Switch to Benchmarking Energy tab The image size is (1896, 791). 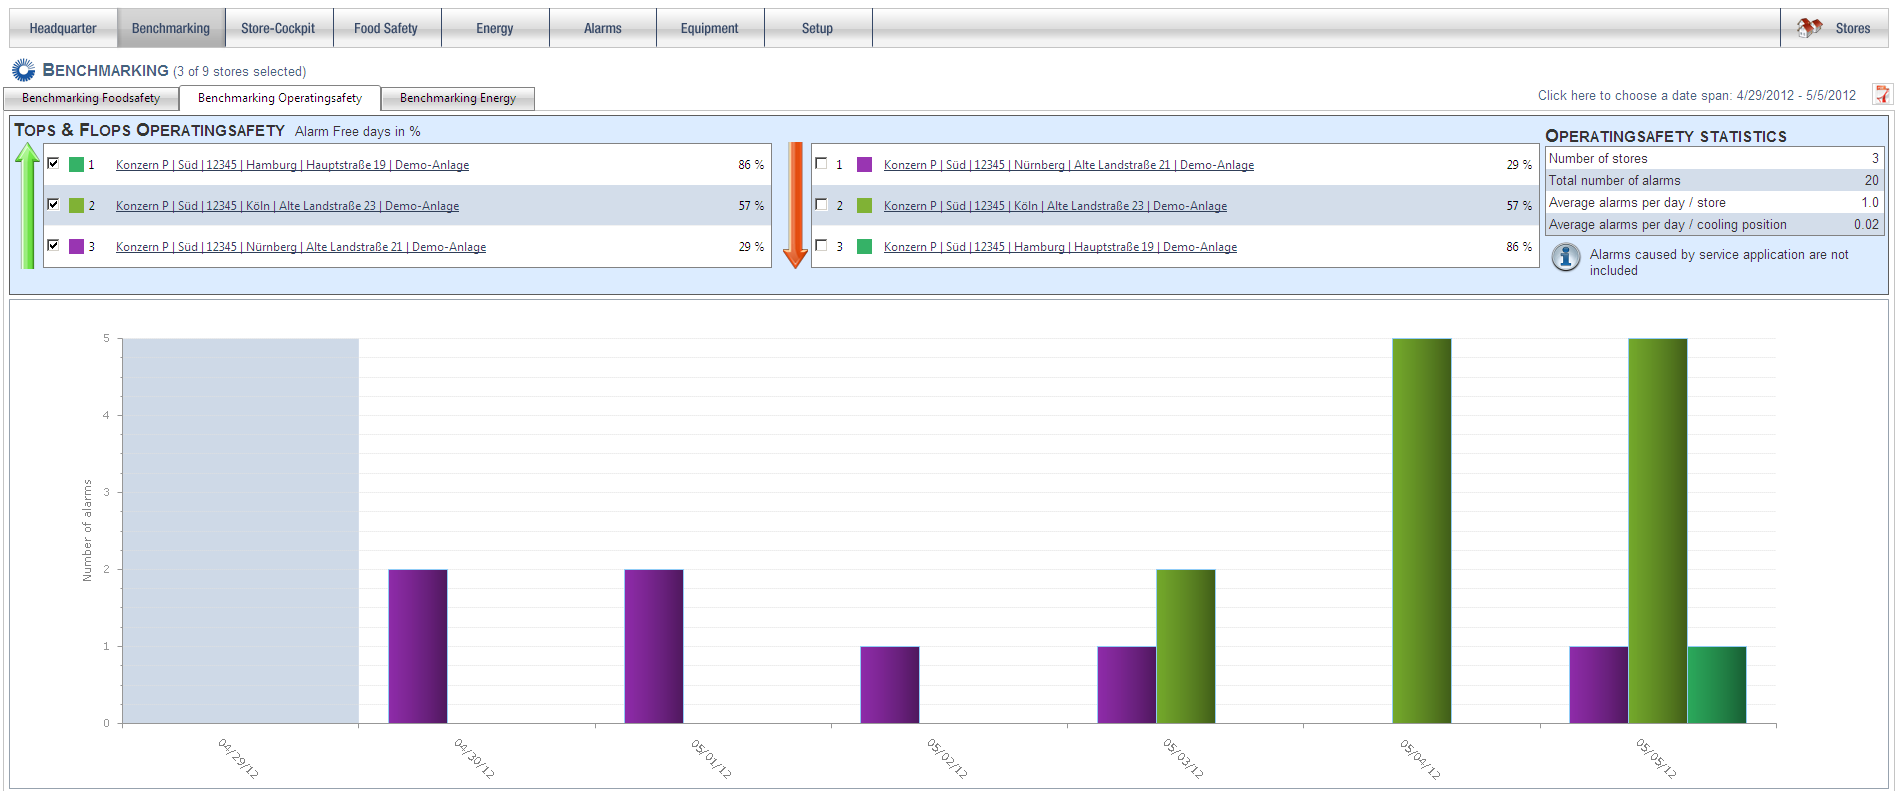click(x=458, y=98)
